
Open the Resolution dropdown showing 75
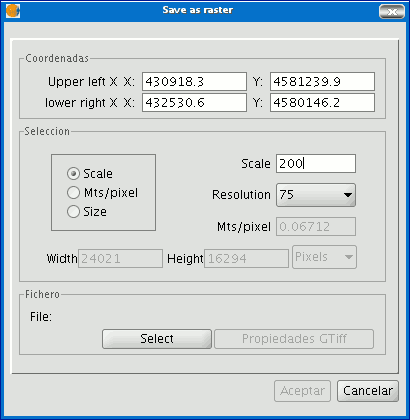tap(316, 195)
